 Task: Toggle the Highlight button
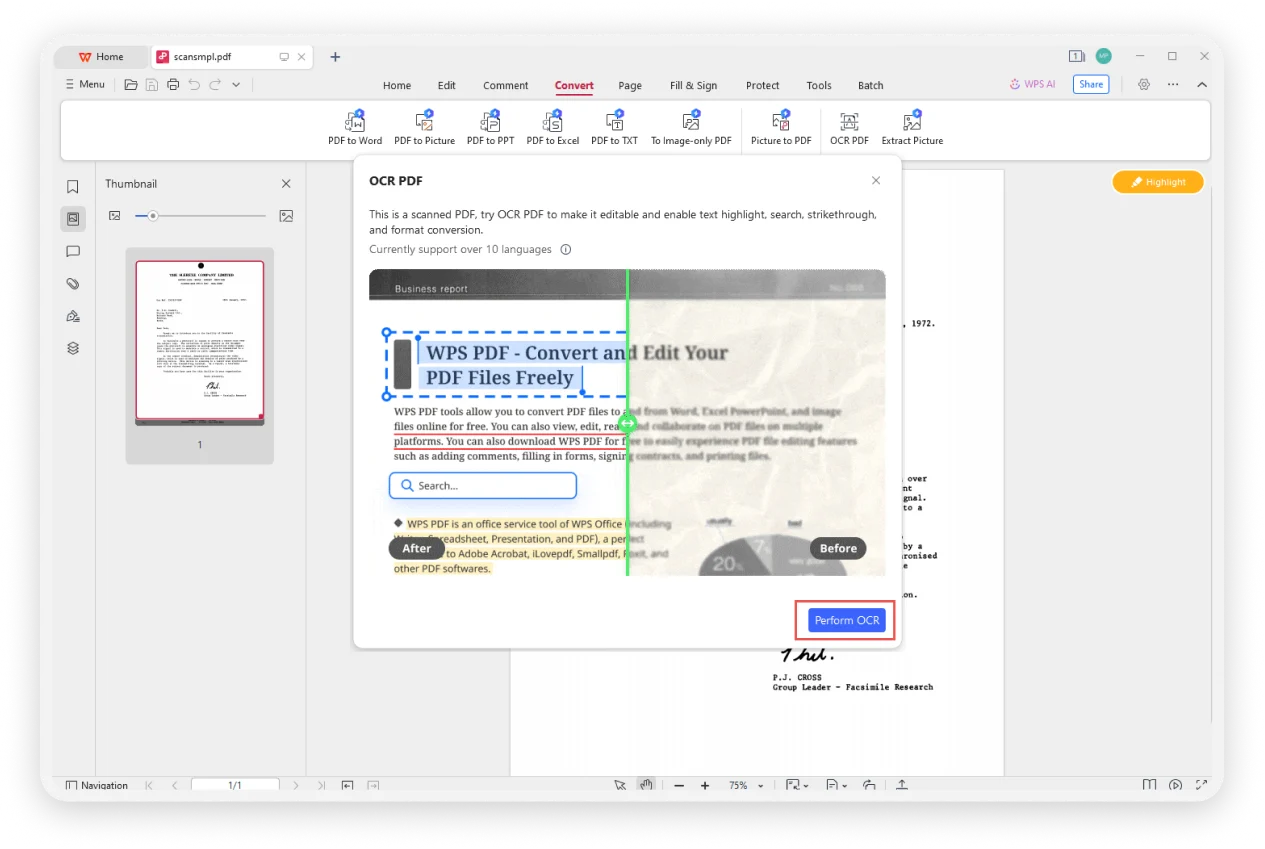1158,182
